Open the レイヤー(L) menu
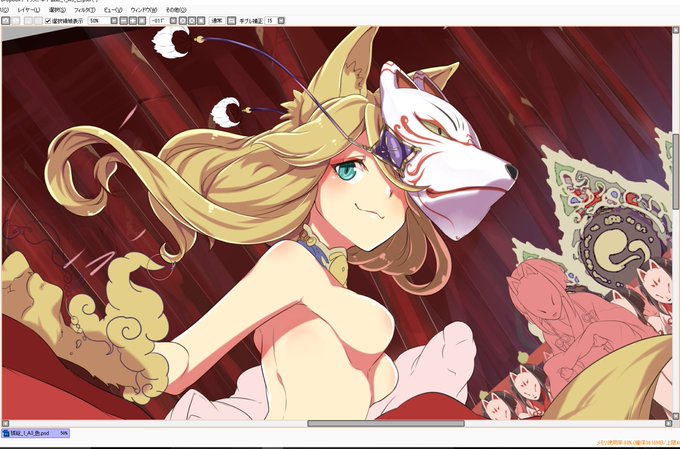 tap(29, 10)
